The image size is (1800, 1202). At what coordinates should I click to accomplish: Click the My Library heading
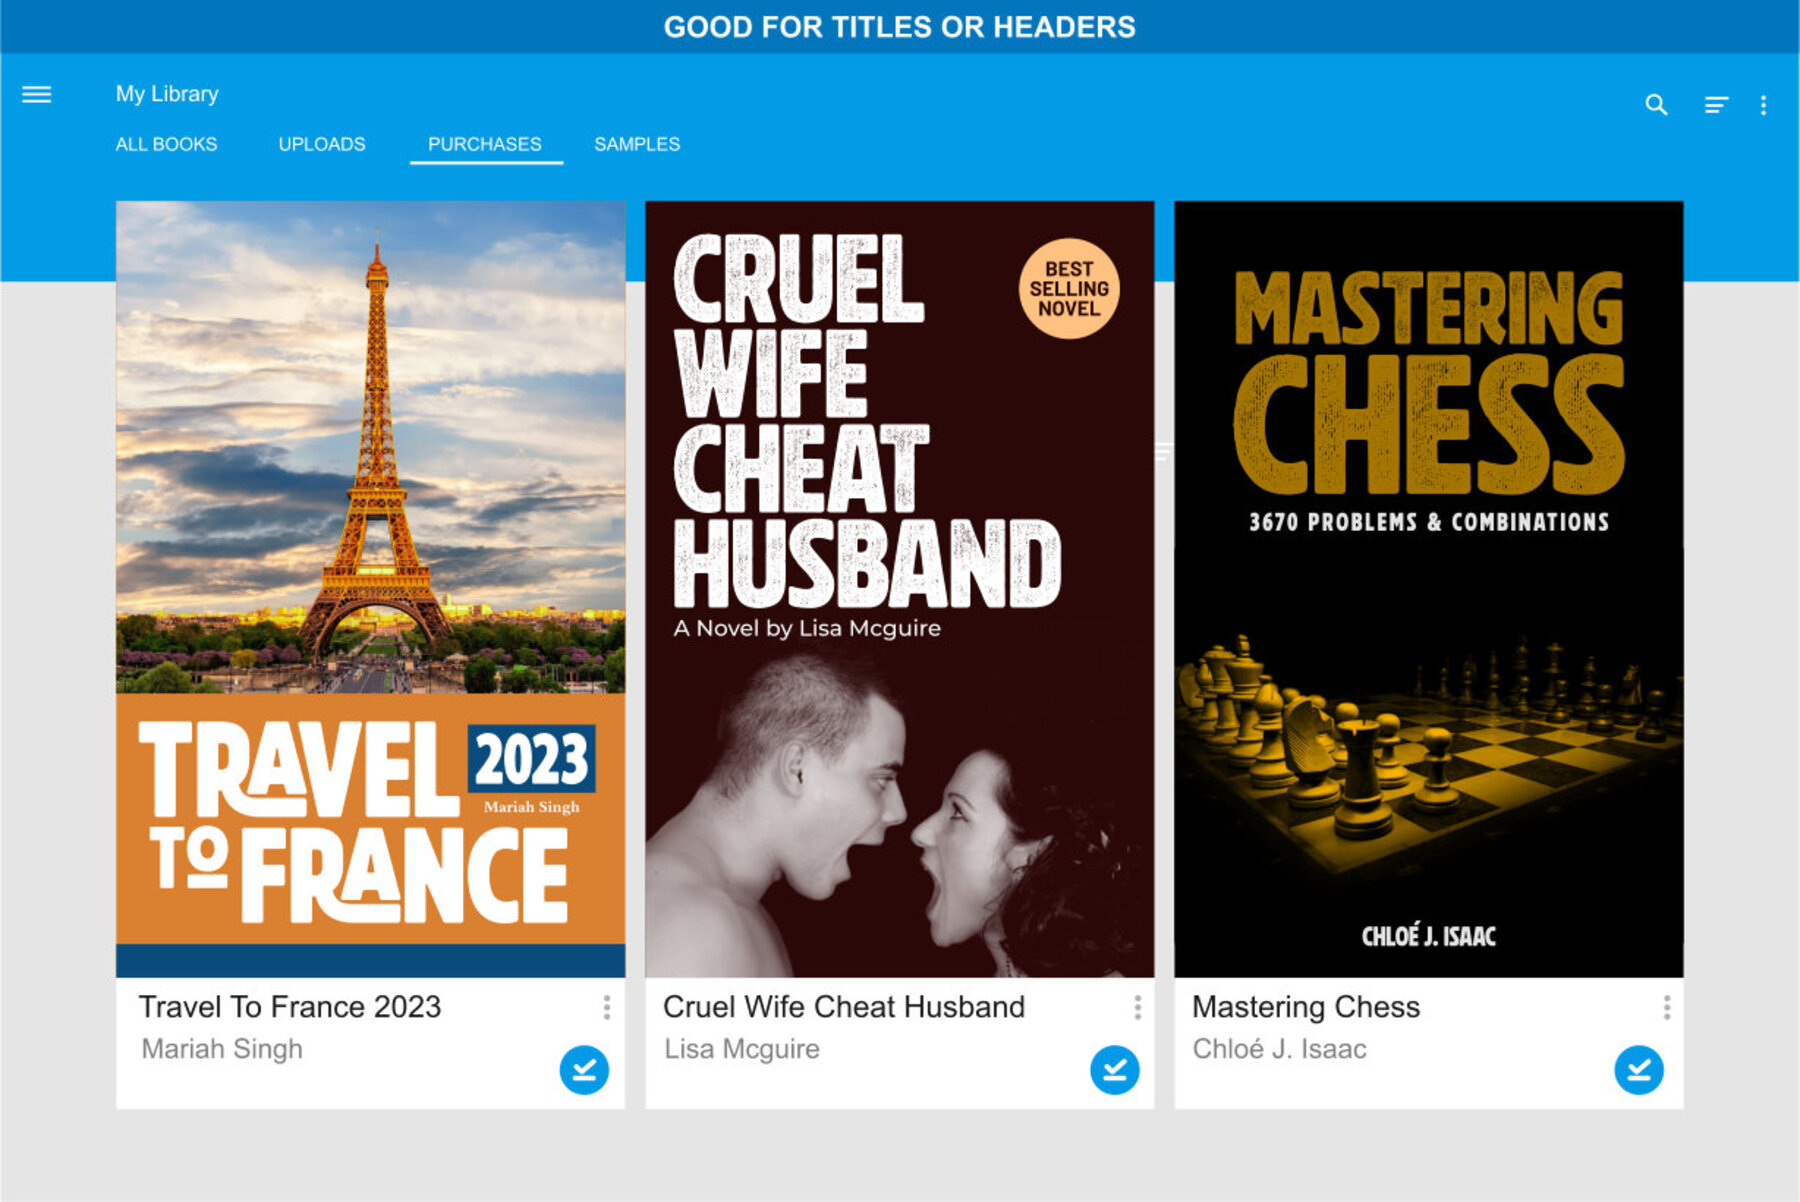pyautogui.click(x=167, y=94)
